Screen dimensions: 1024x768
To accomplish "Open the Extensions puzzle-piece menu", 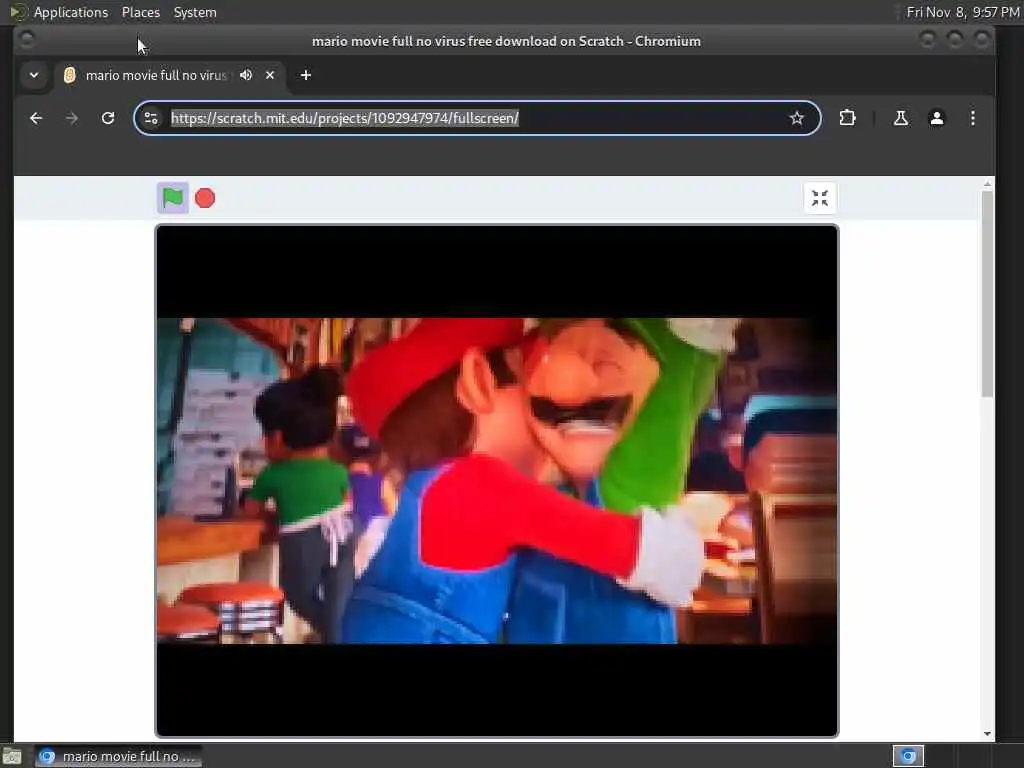I will coord(847,118).
